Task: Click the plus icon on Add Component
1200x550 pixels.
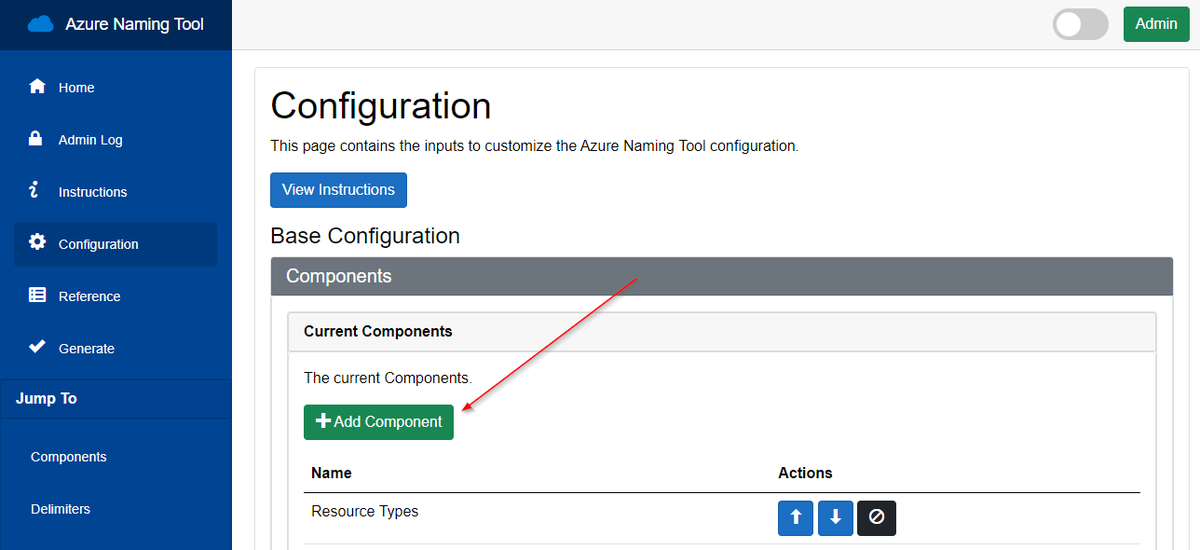Action: pos(323,421)
